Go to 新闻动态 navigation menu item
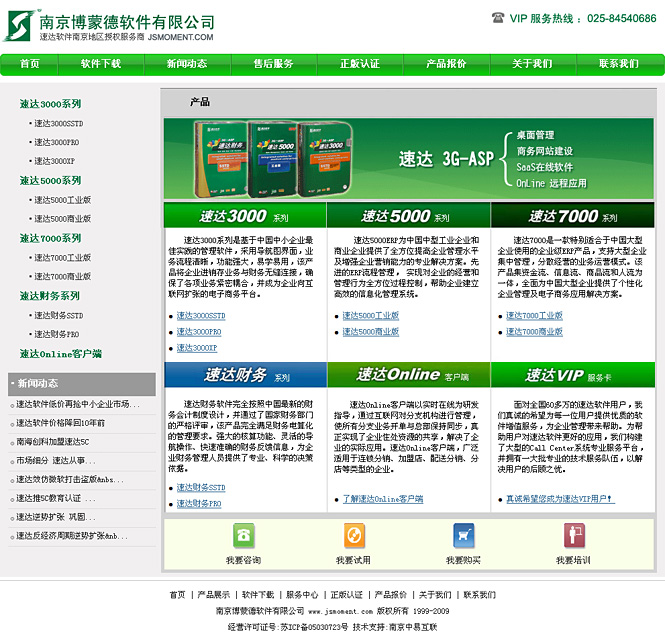The image size is (665, 644). 187,64
